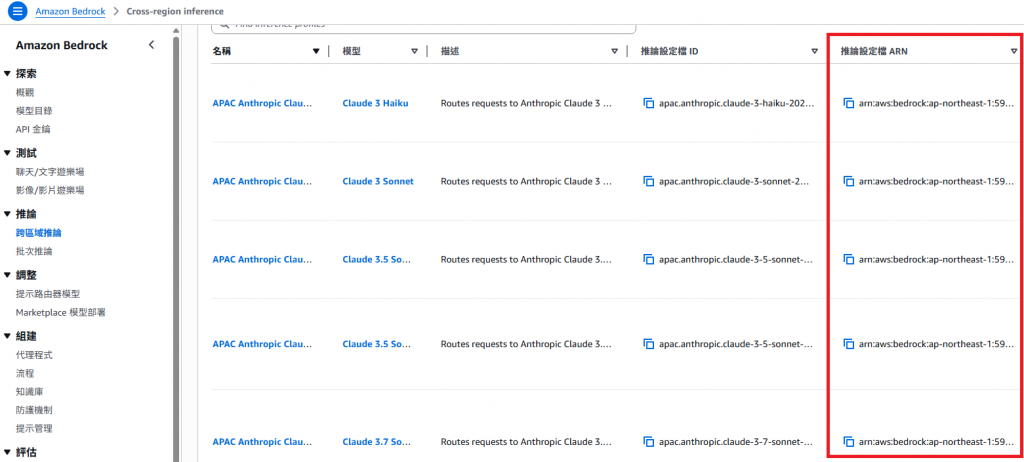The width and height of the screenshot is (1024, 462).
Task: Collapse the 測試 sidebar section
Action: (x=7, y=154)
